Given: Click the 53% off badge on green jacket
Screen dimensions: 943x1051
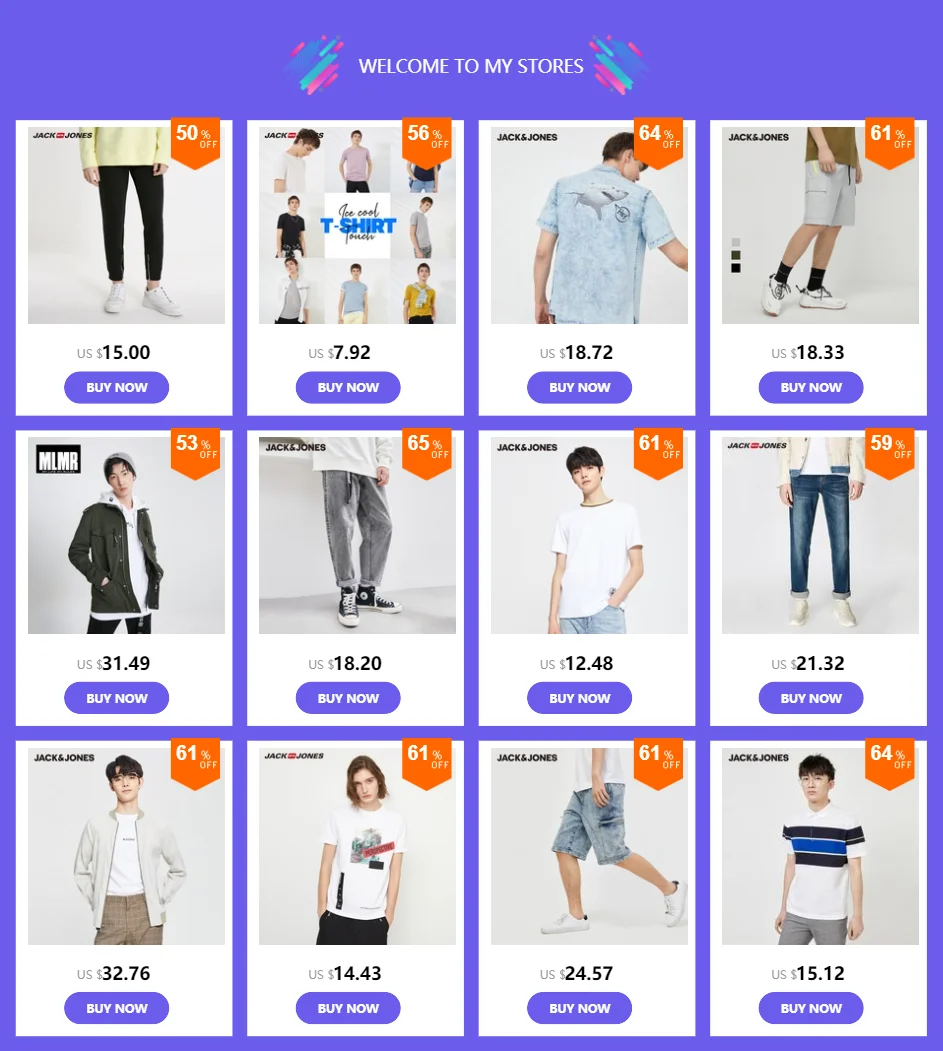Looking at the screenshot, I should point(195,453).
